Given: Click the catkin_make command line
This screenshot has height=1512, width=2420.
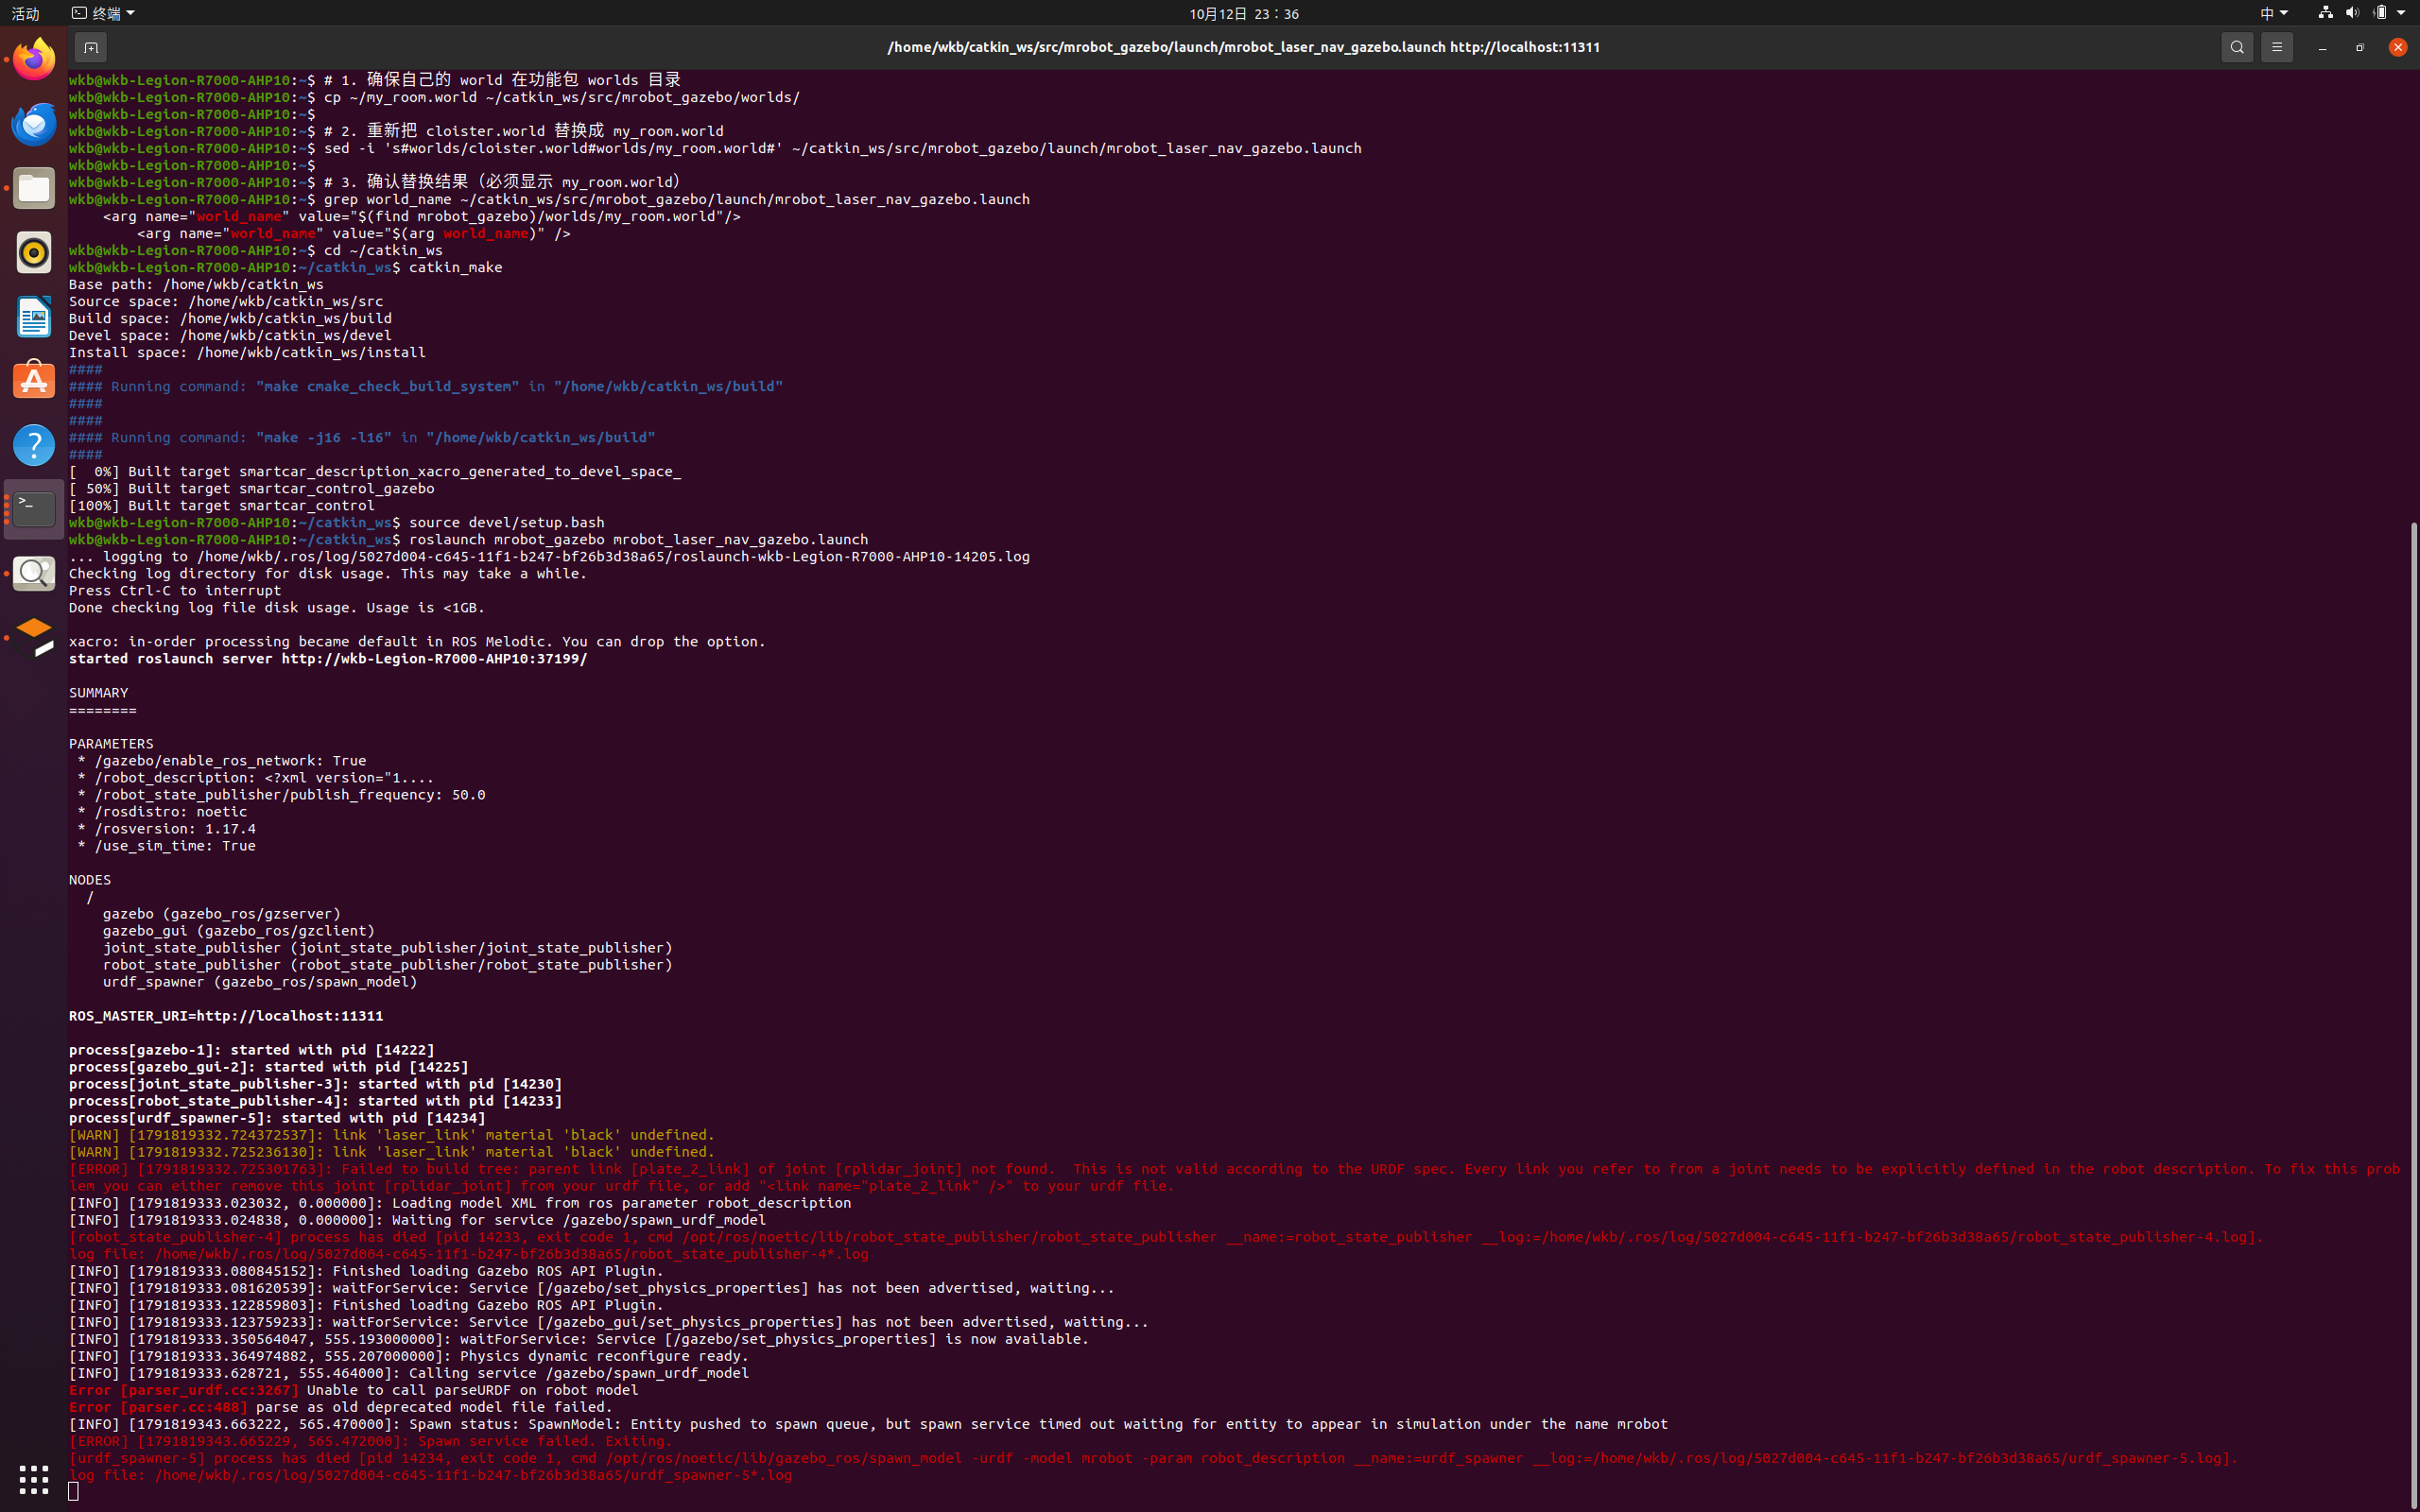Looking at the screenshot, I should point(285,268).
